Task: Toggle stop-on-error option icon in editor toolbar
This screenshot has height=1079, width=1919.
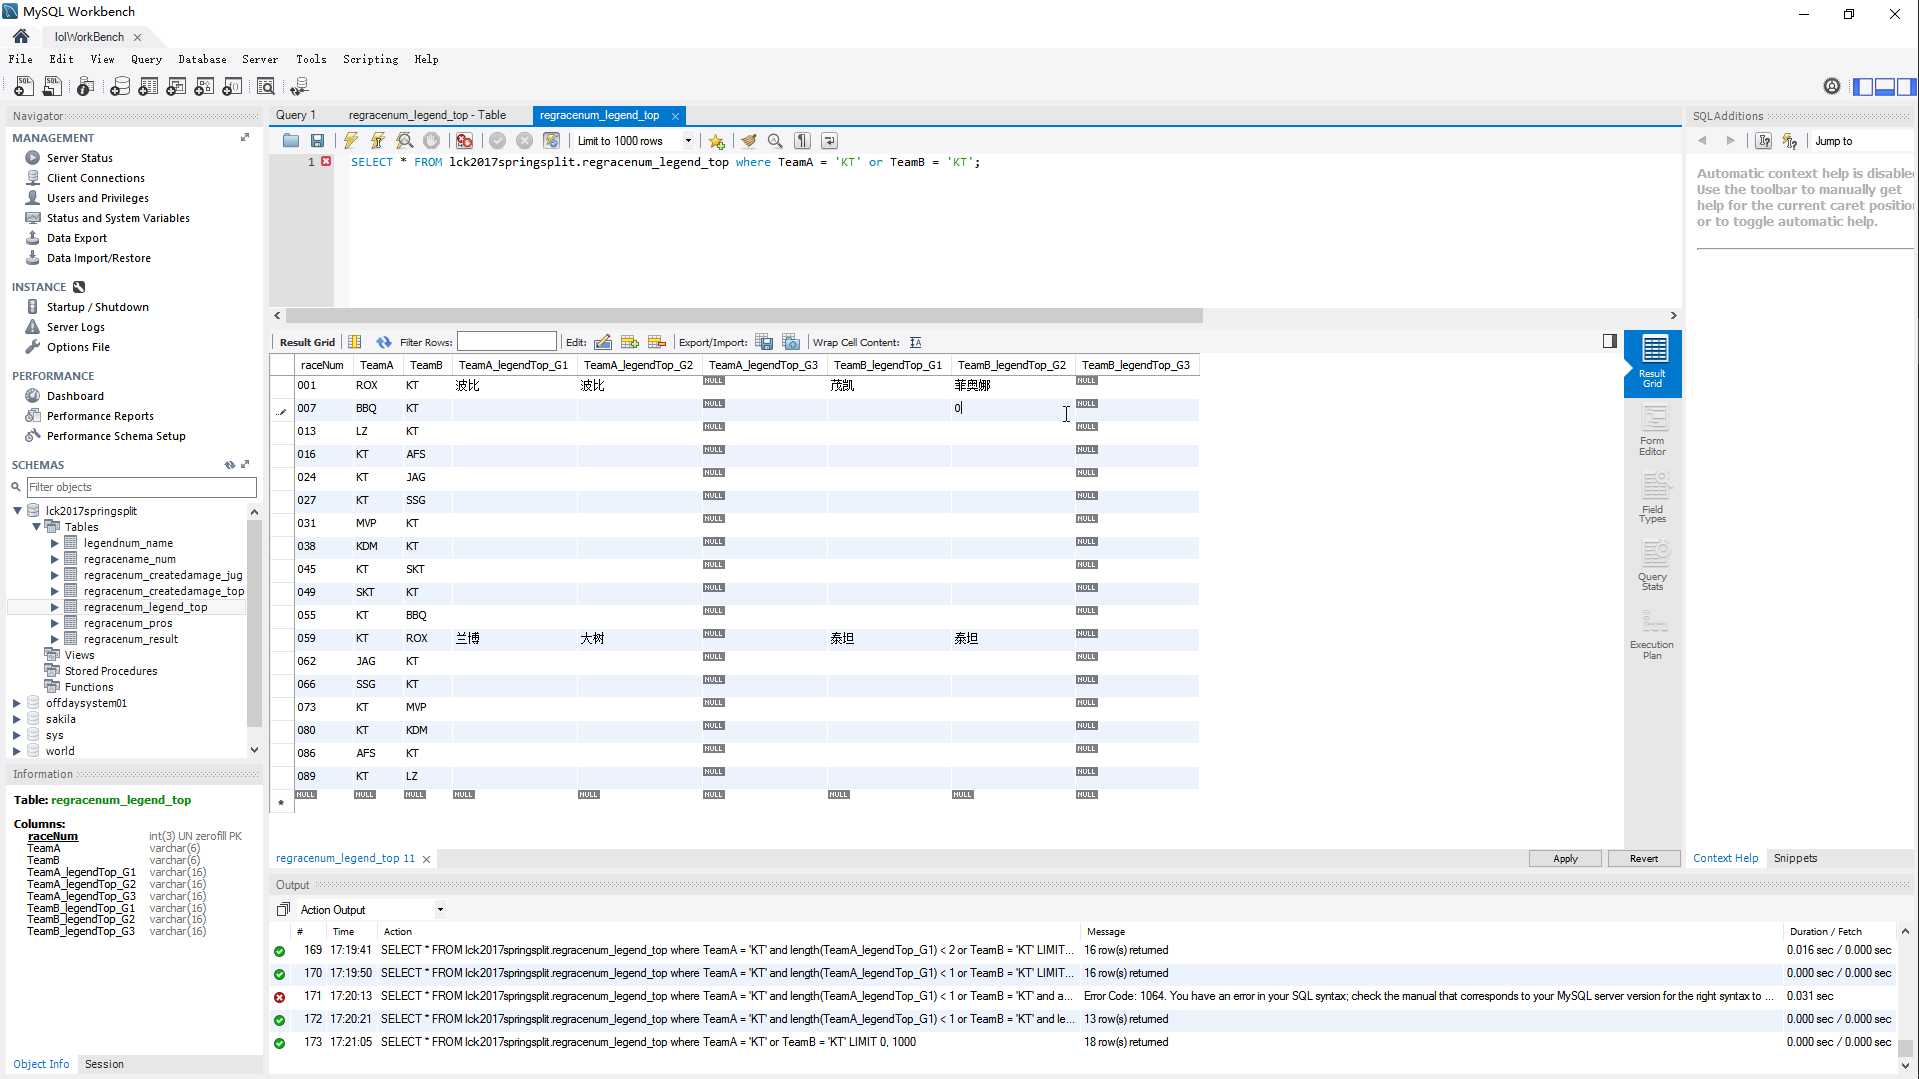Action: 464,141
